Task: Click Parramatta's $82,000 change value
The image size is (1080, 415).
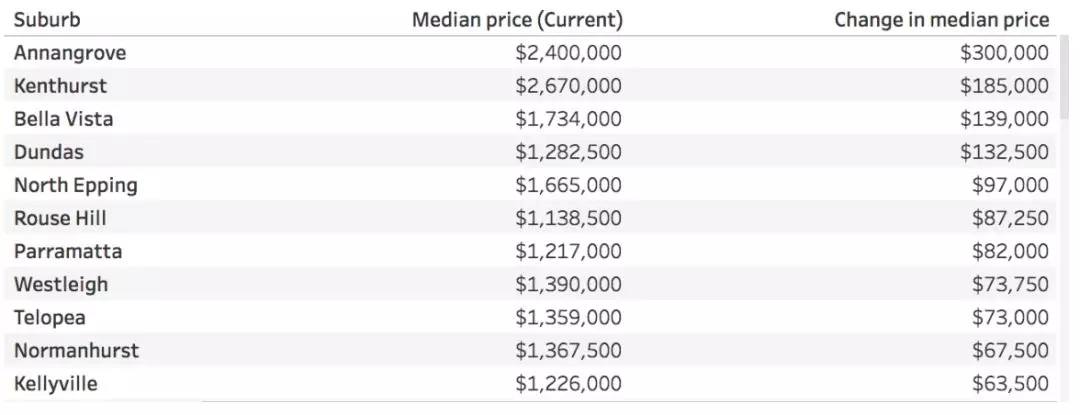Action: (x=1010, y=251)
